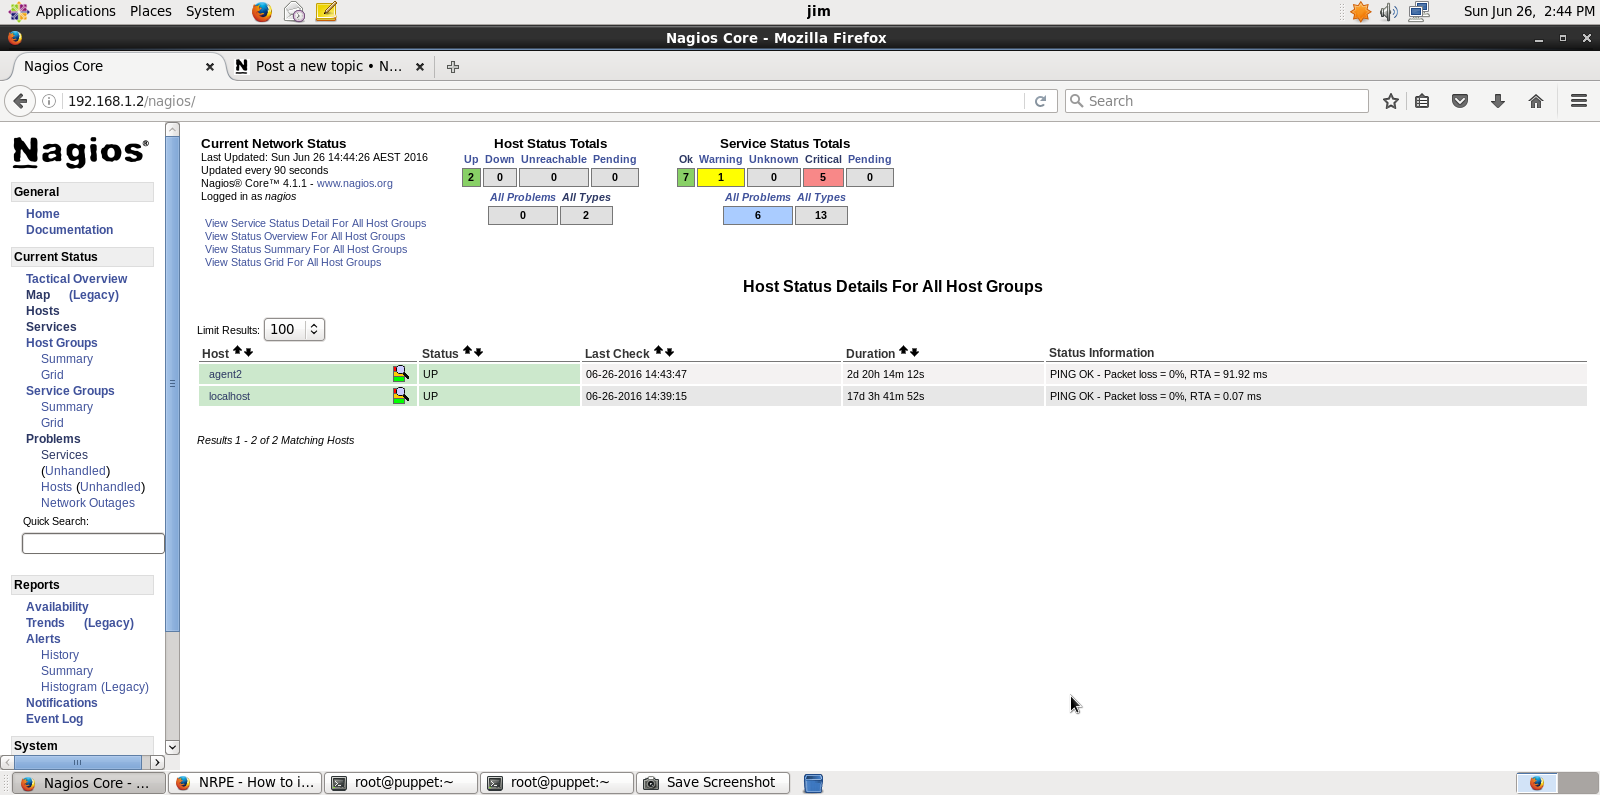This screenshot has width=1600, height=795.
Task: Sort the Duration column descending
Action: (915, 352)
